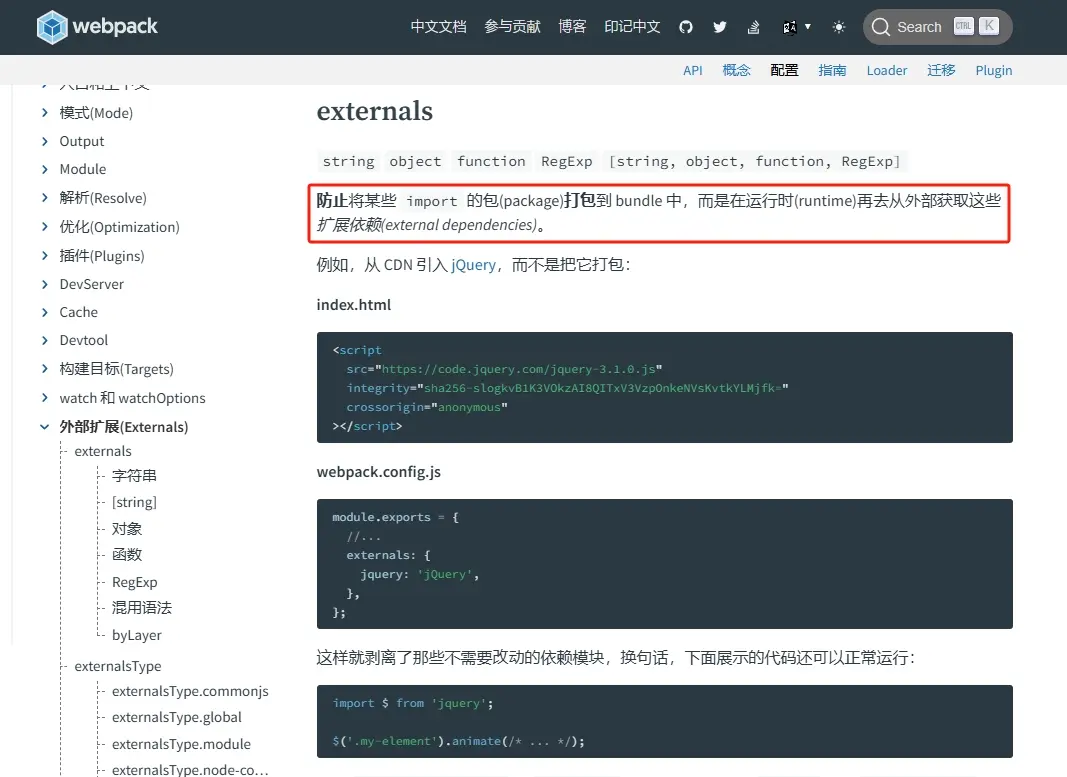Switch to the API tab

click(693, 70)
